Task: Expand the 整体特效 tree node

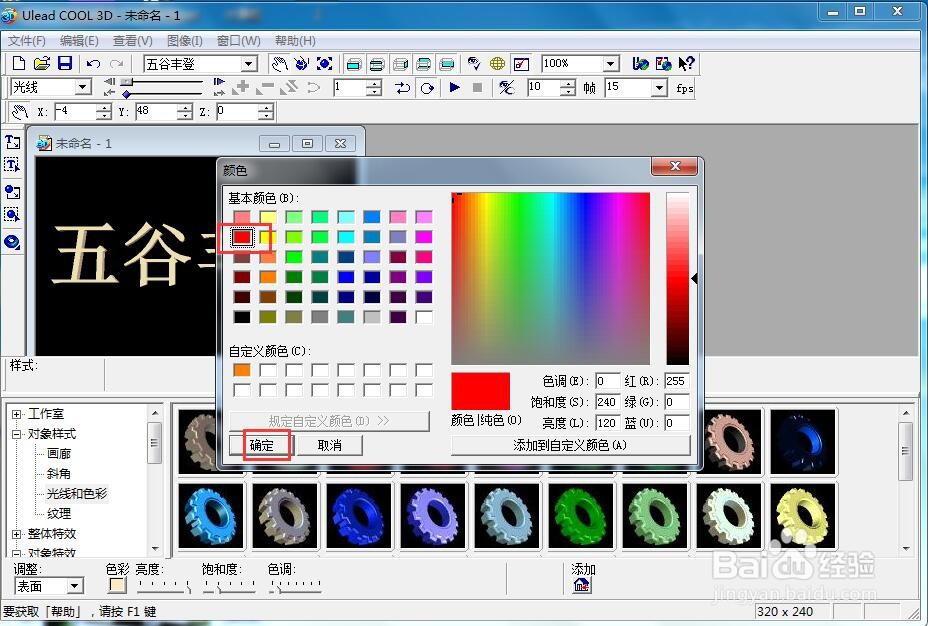Action: pos(17,534)
